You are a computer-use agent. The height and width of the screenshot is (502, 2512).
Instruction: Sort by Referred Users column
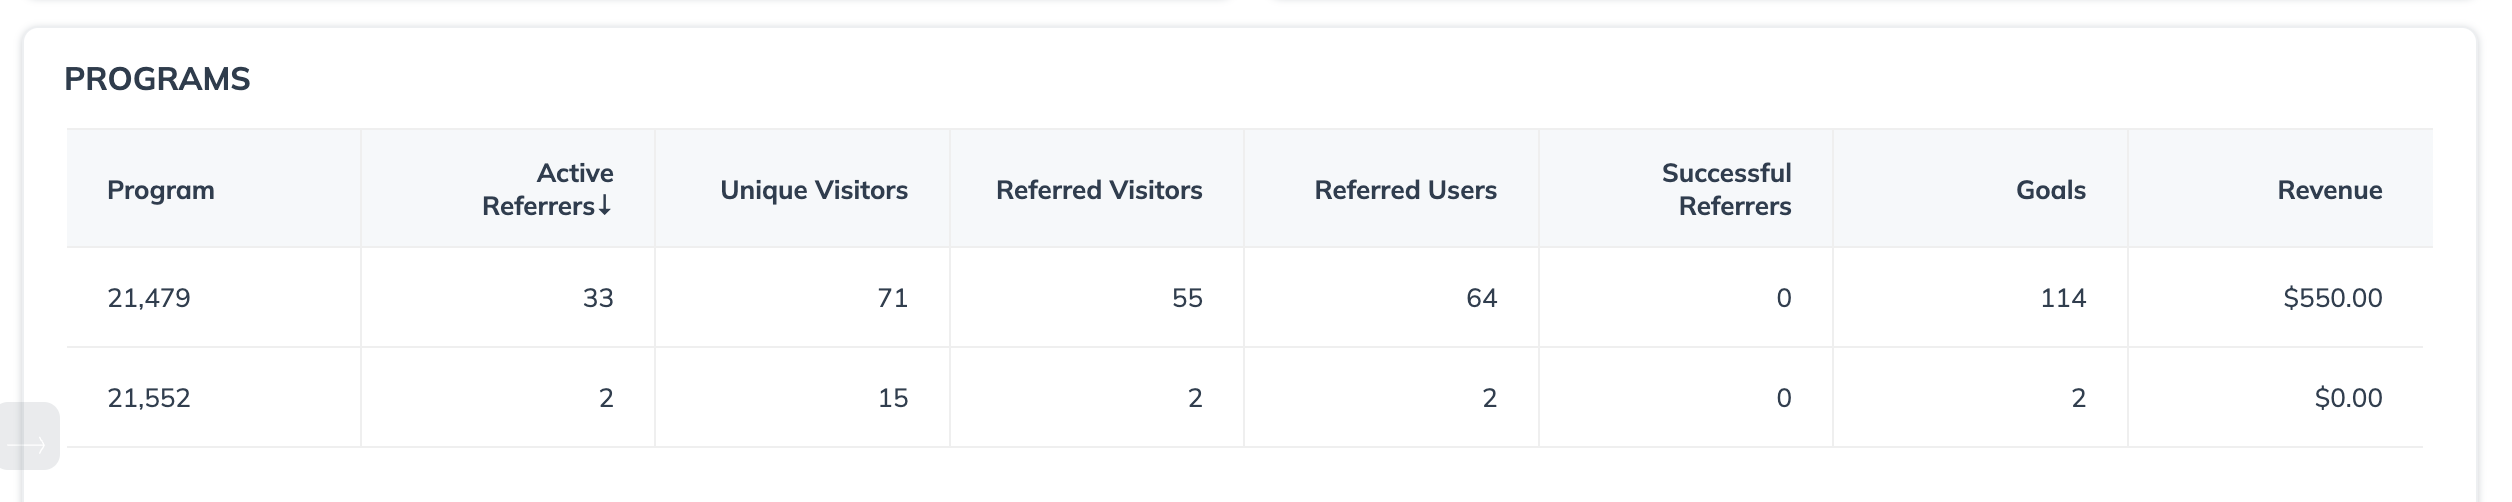(x=1404, y=190)
